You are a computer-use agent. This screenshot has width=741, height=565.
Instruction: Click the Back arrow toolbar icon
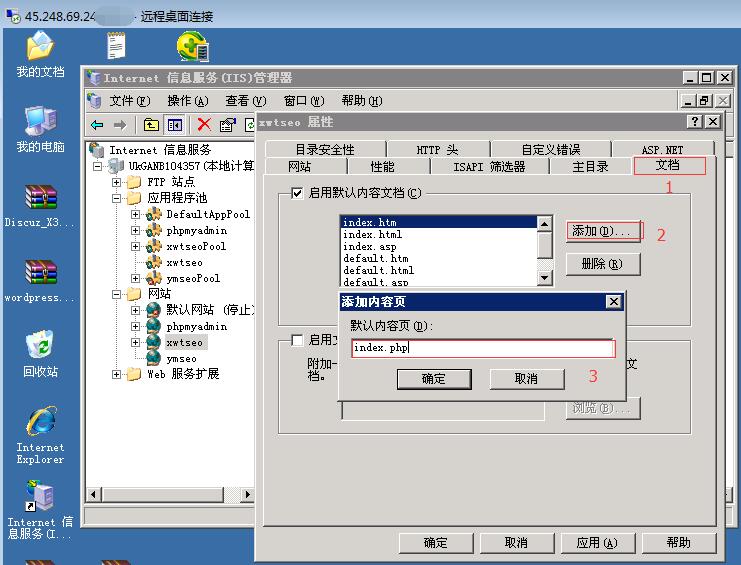[x=97, y=125]
